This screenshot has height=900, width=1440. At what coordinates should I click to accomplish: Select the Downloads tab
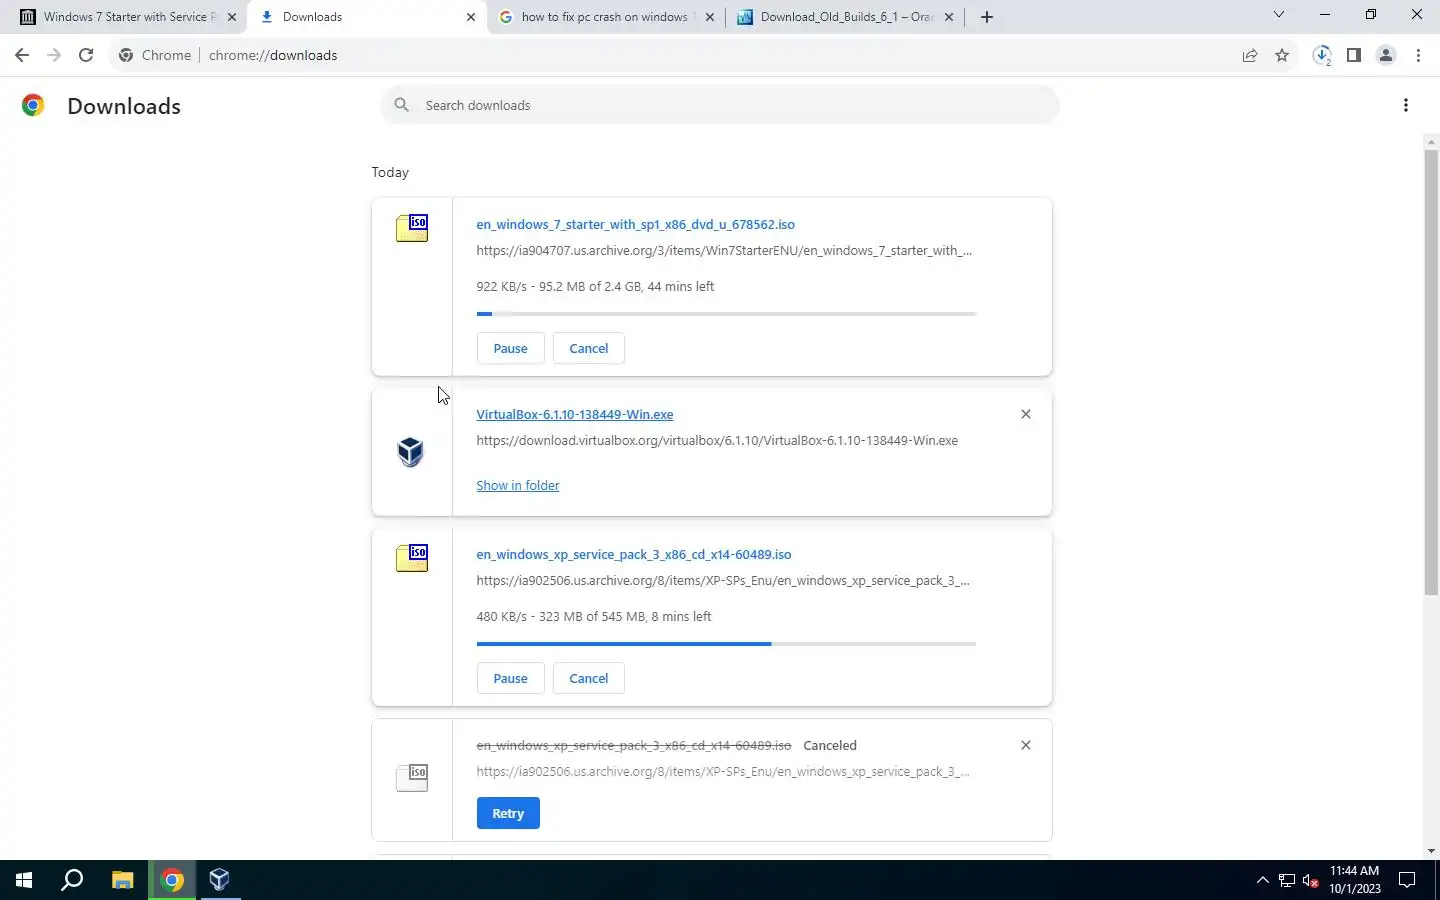367,17
